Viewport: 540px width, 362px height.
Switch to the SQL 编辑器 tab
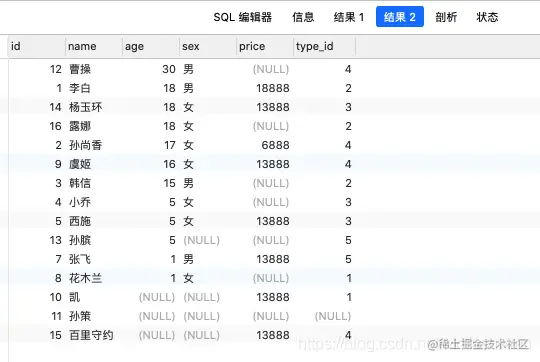[x=242, y=17]
